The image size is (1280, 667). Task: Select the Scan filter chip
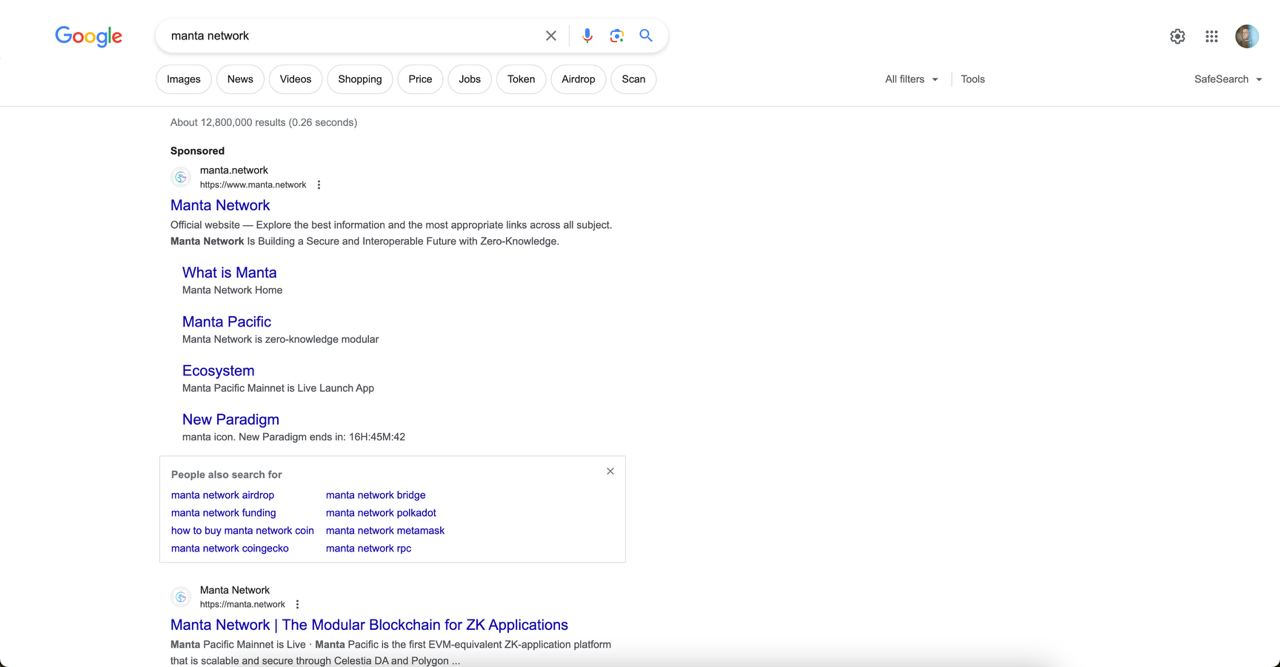click(634, 79)
